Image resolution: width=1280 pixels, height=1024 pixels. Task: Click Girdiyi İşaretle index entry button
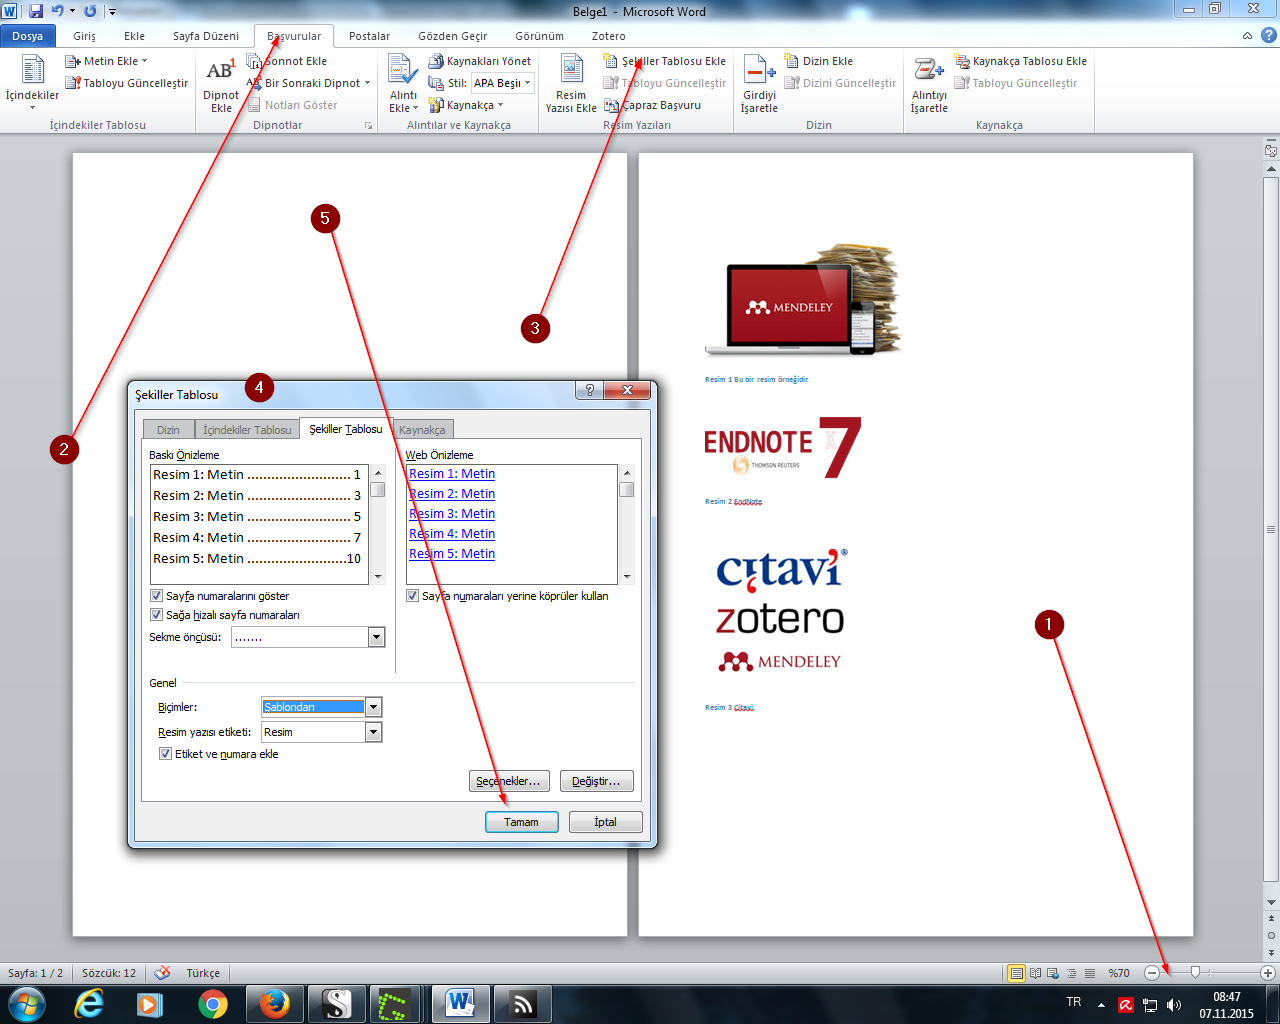[759, 84]
